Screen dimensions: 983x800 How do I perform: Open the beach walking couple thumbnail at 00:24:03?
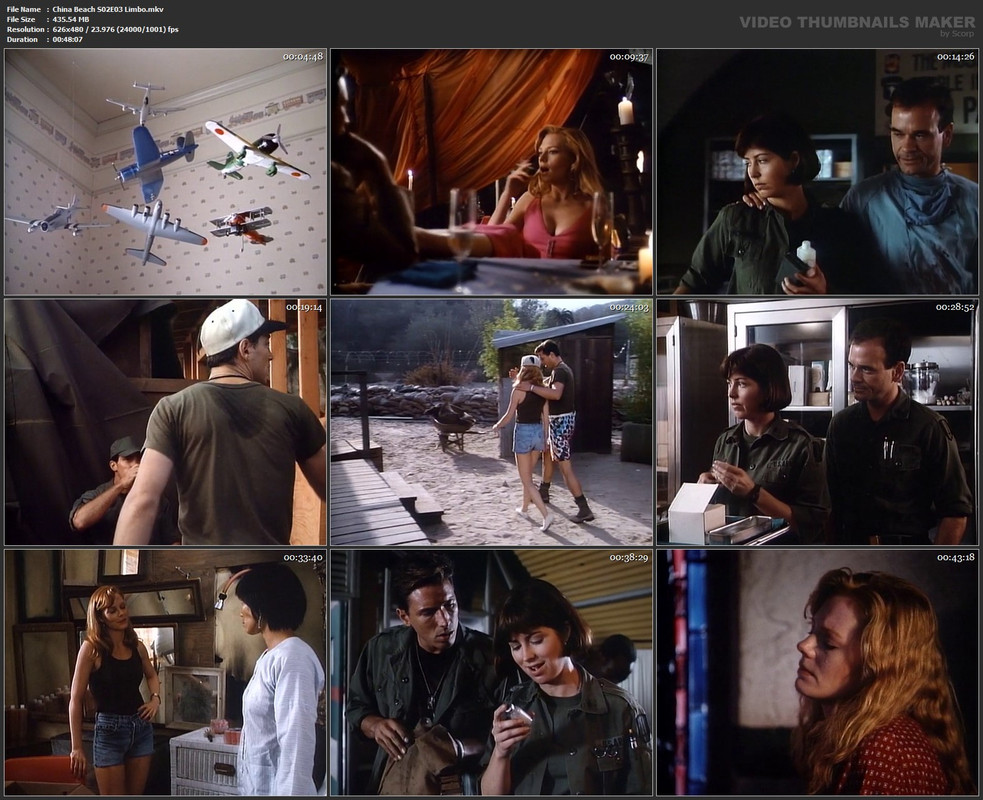pyautogui.click(x=492, y=422)
